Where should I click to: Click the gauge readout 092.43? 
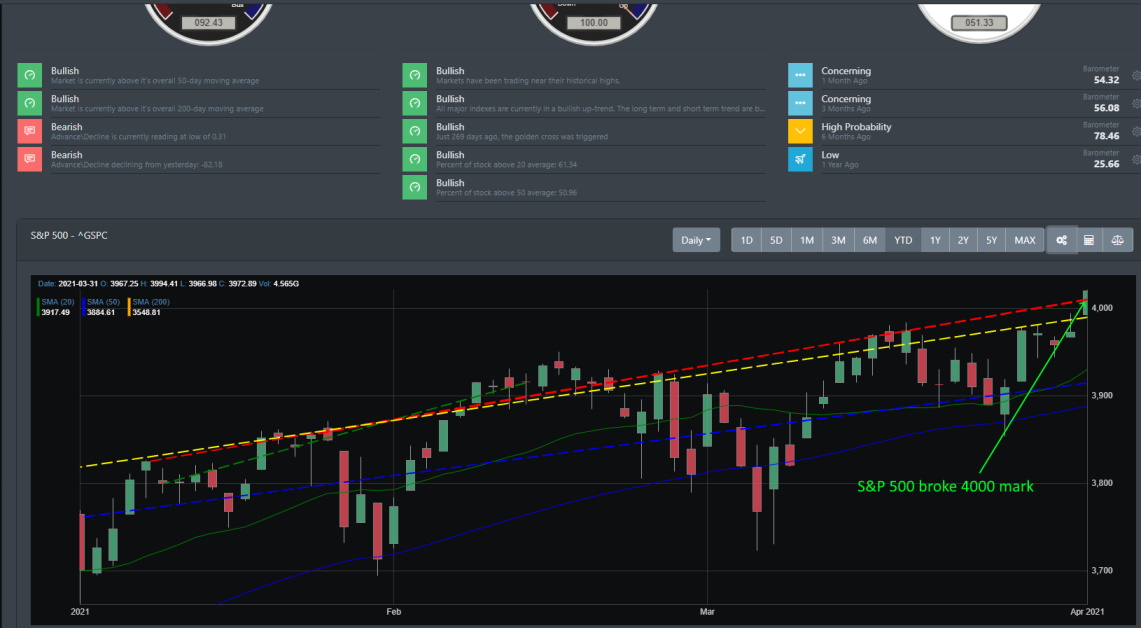(208, 23)
